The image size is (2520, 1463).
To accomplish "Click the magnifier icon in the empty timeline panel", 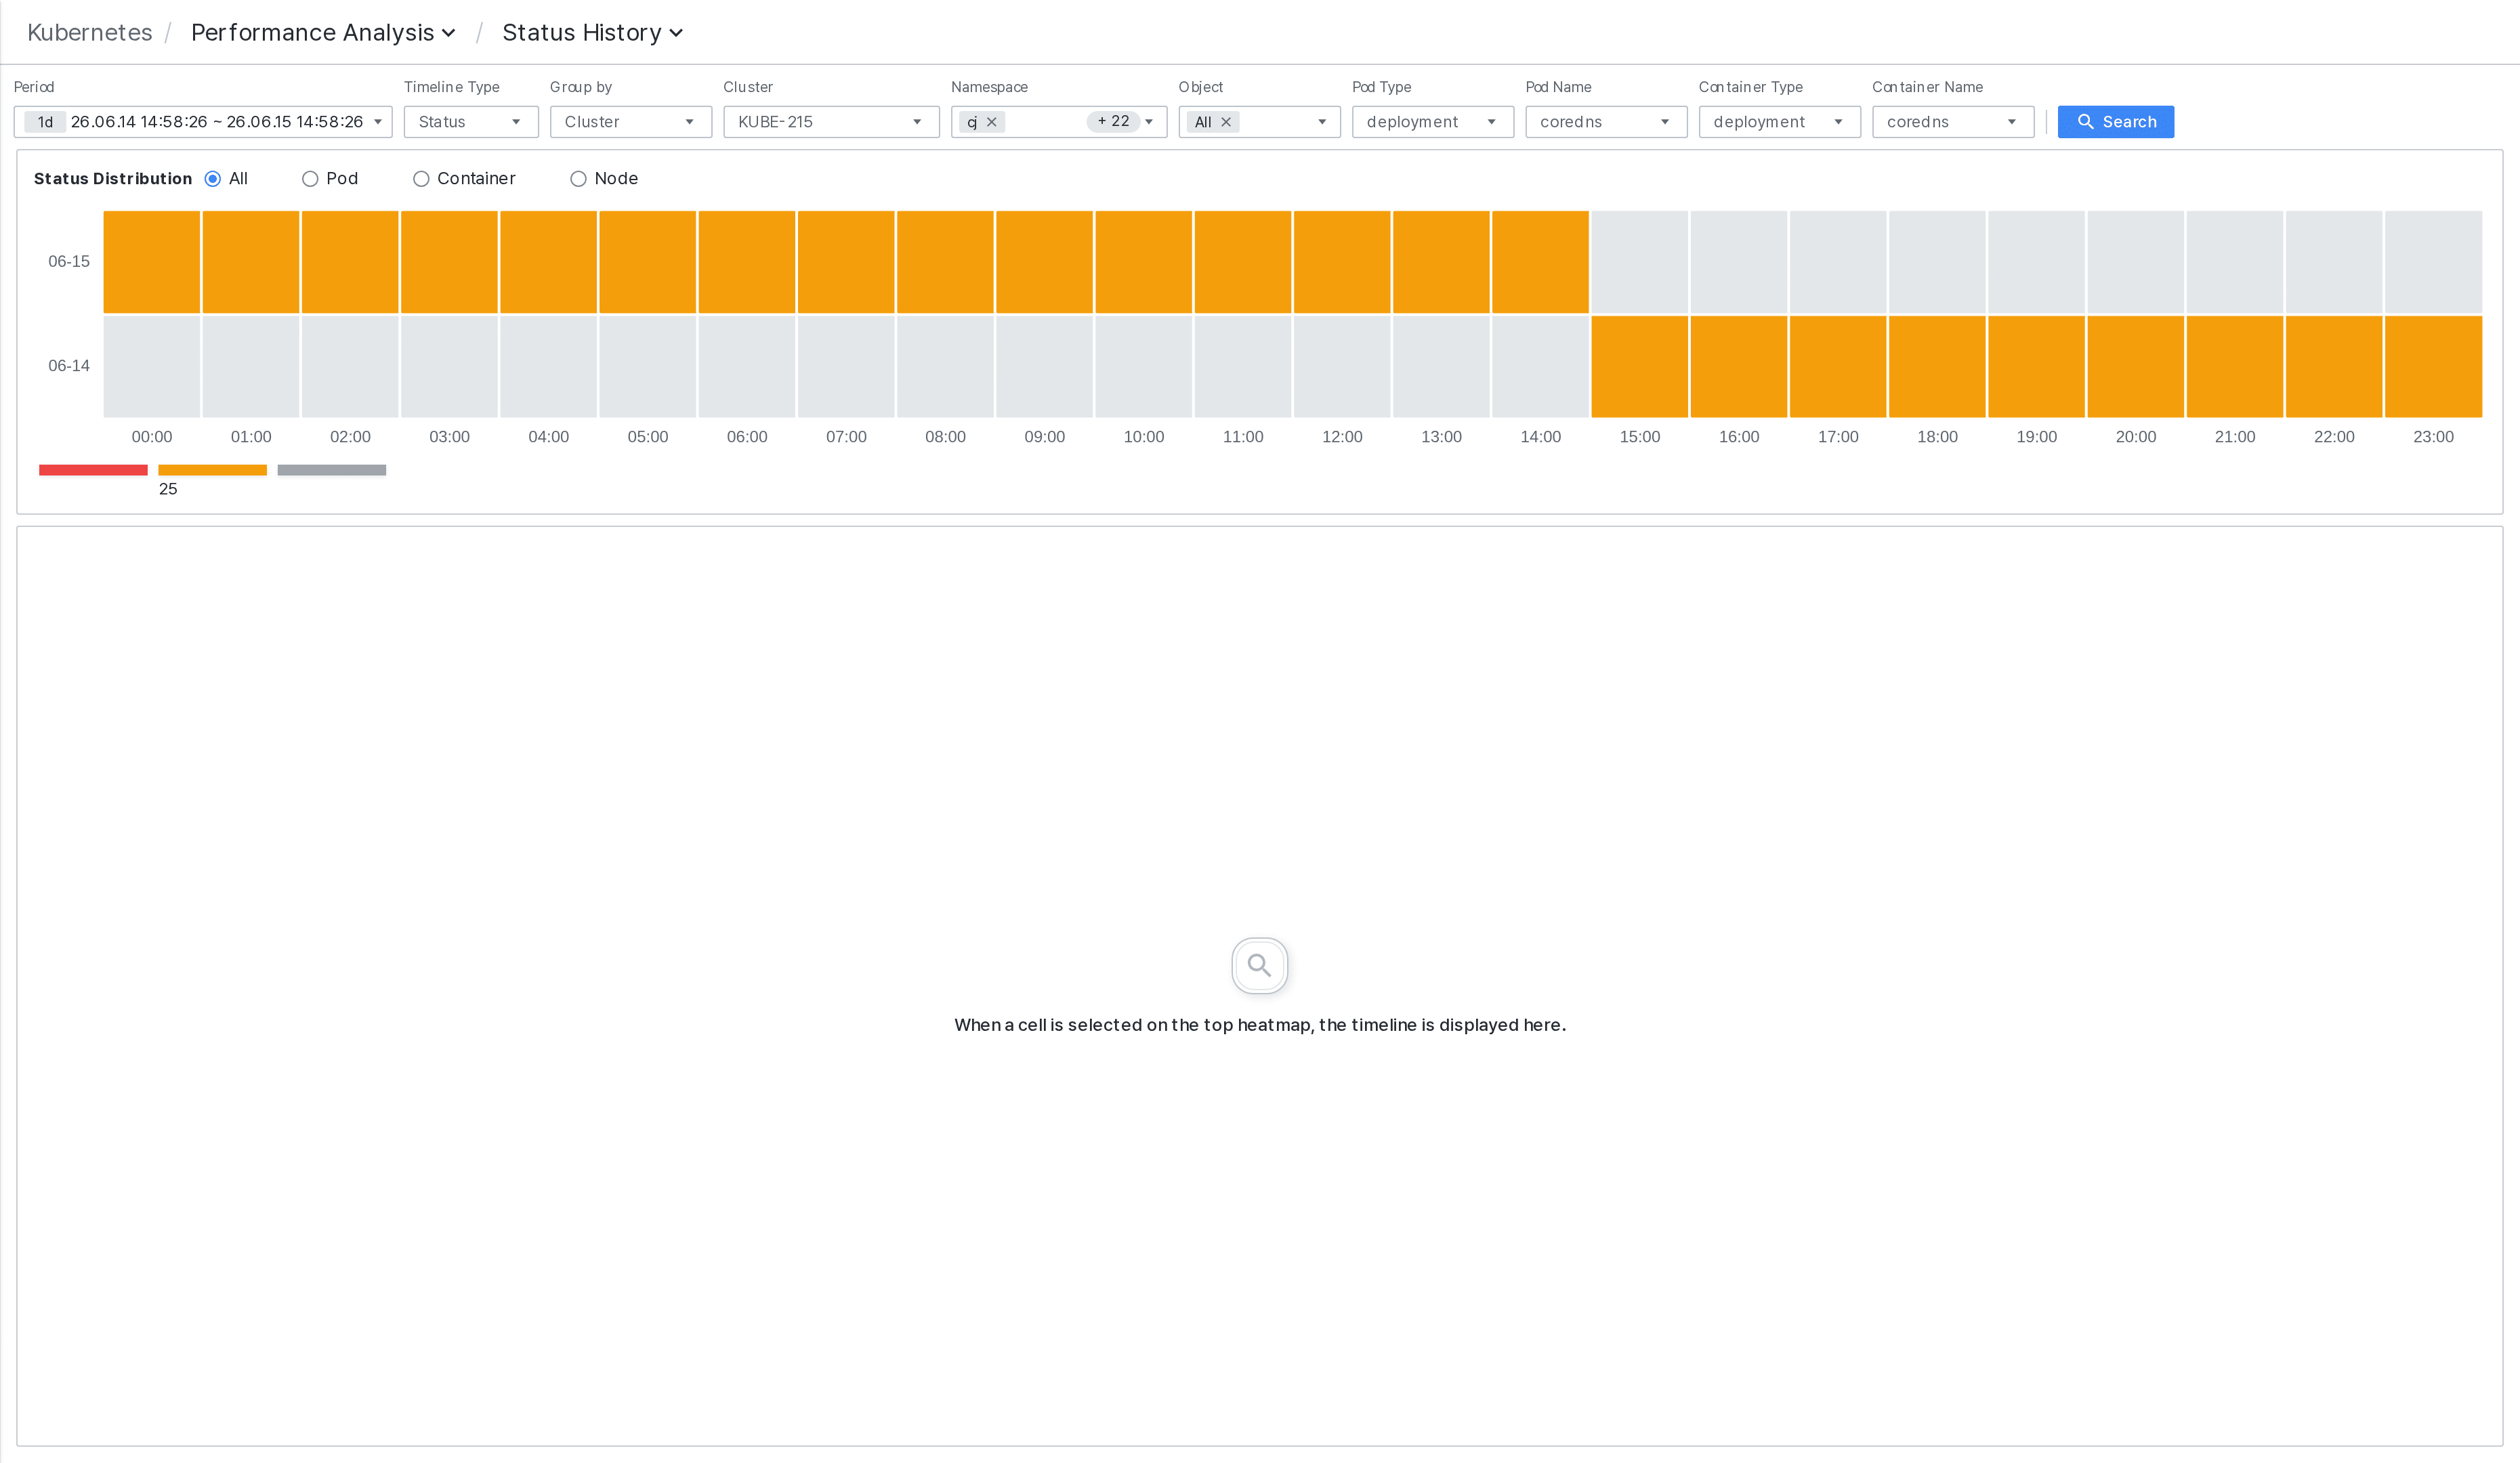I will pyautogui.click(x=1259, y=965).
